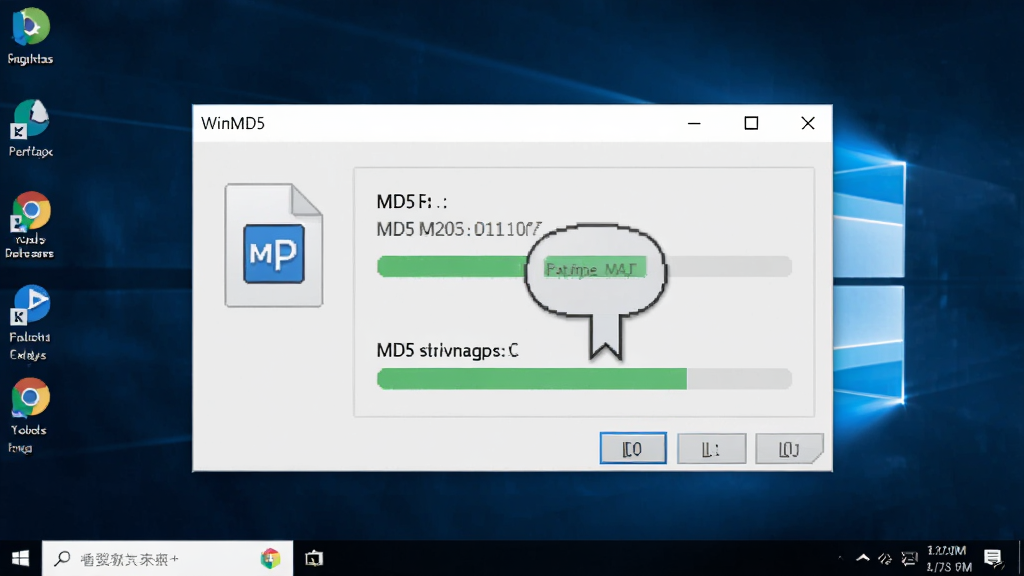Screen dimensions: 1024x576
Task: Open the Windows Start menu
Action: point(20,558)
